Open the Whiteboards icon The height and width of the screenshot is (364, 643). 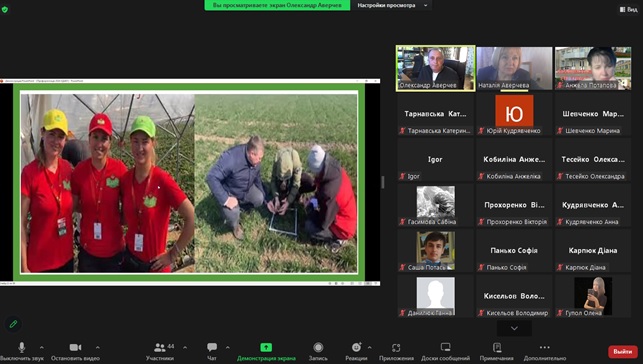(x=446, y=347)
